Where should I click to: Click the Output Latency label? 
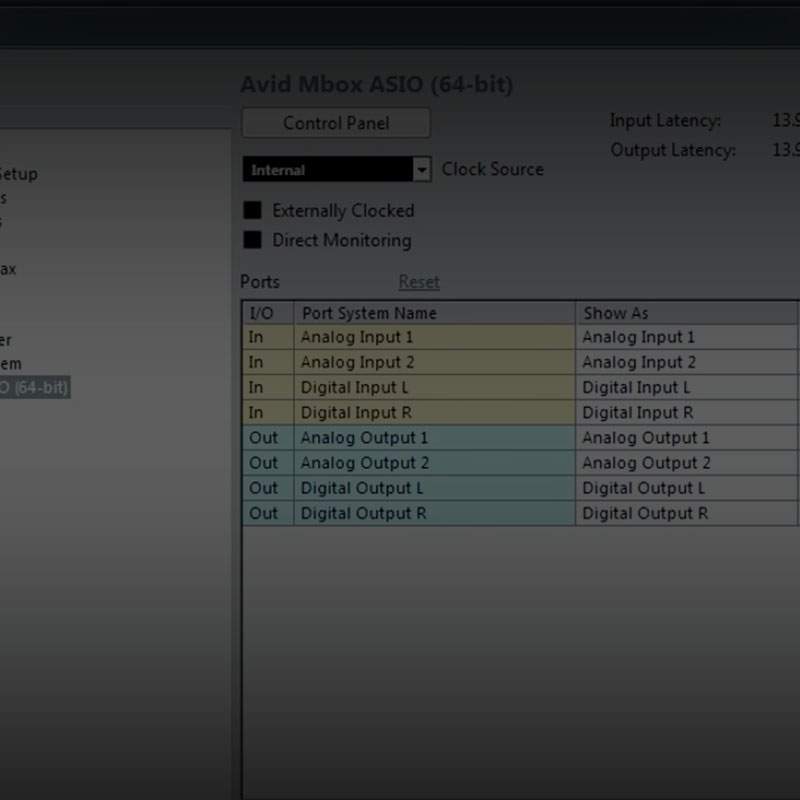click(x=673, y=150)
